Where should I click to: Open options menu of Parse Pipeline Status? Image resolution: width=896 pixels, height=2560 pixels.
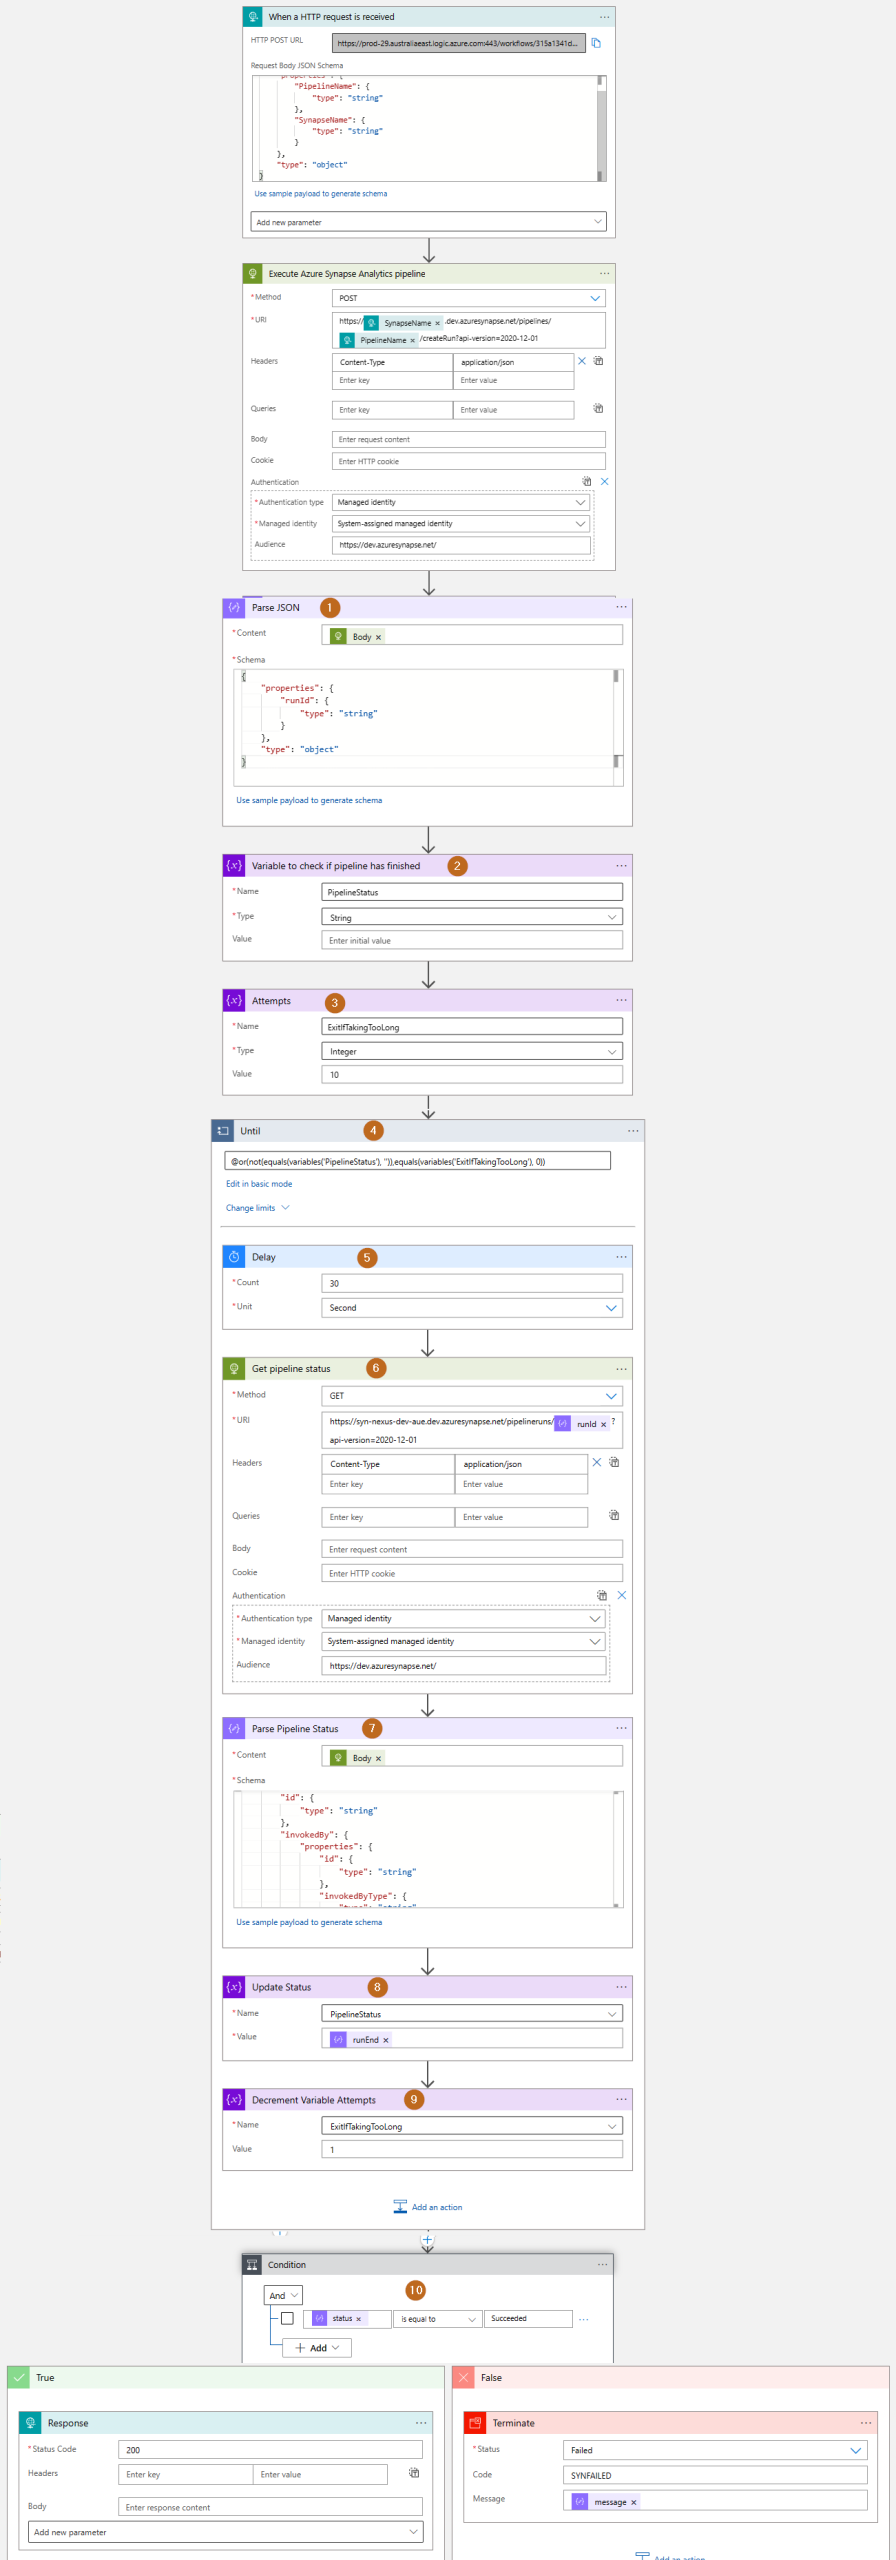[621, 1728]
